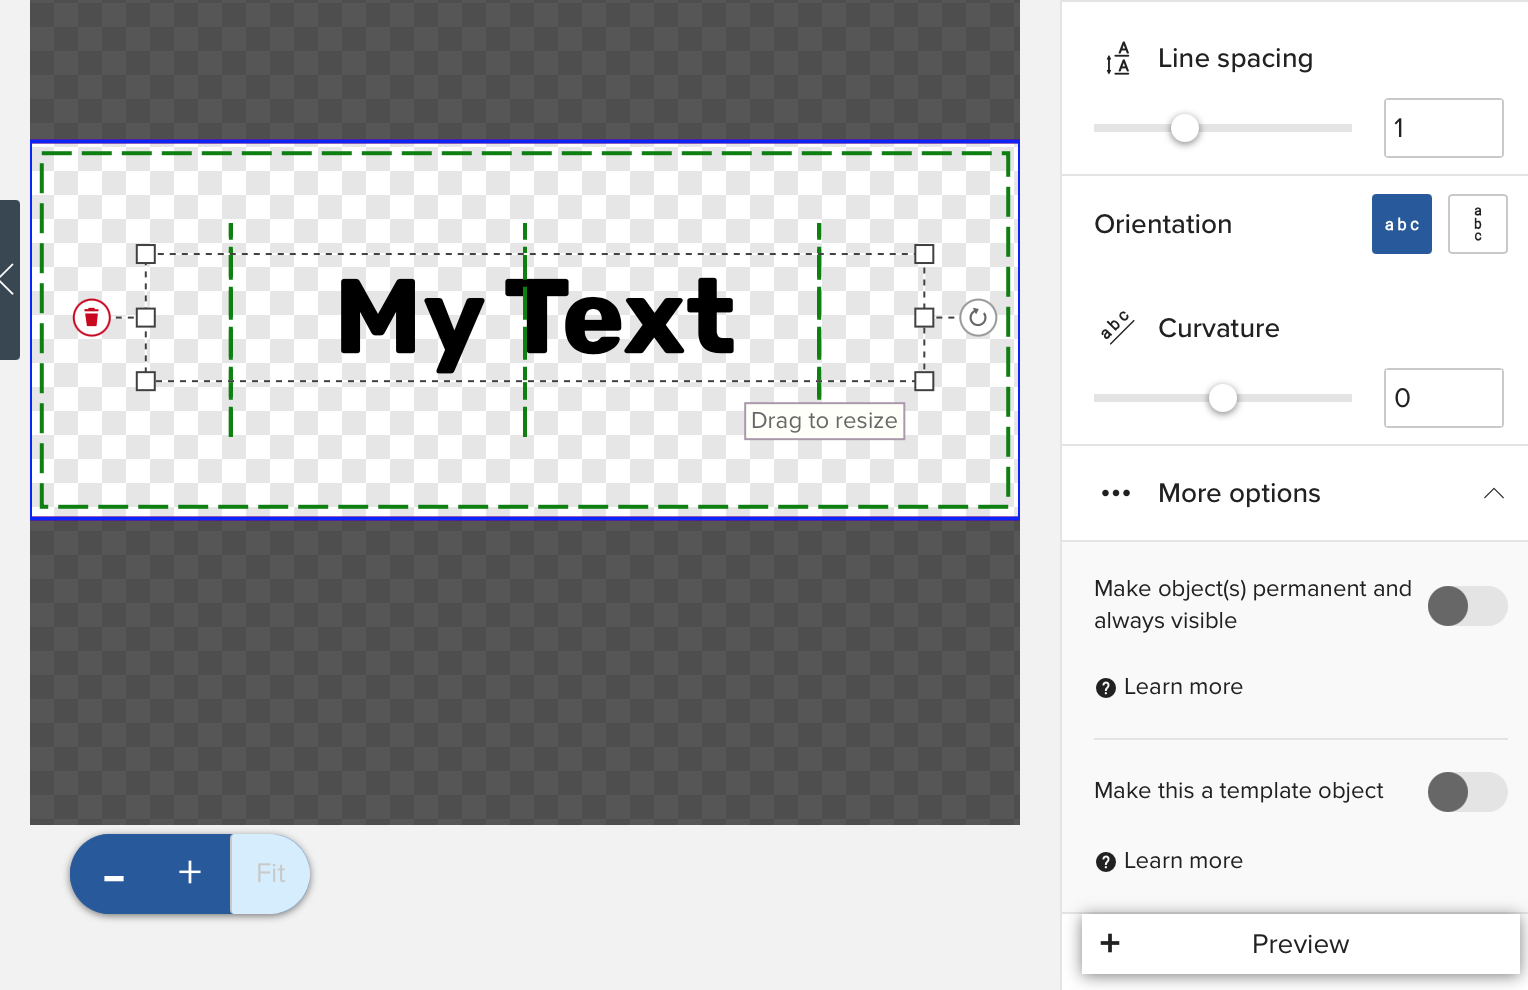Viewport: 1528px width, 990px height.
Task: Click the left-middle resize handle of the text box
Action: pos(146,318)
